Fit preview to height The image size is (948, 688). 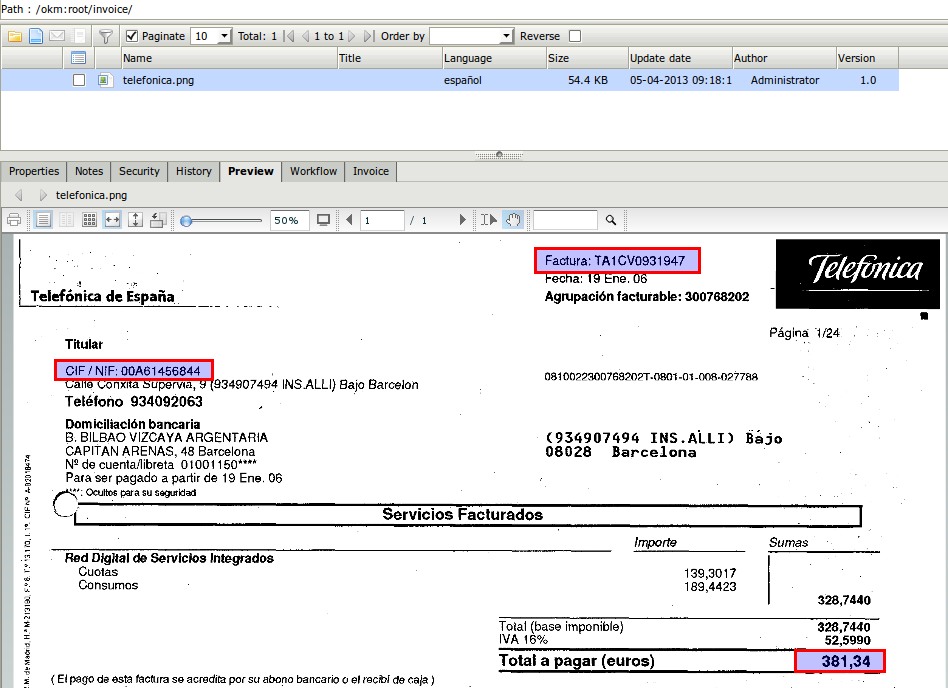click(135, 220)
